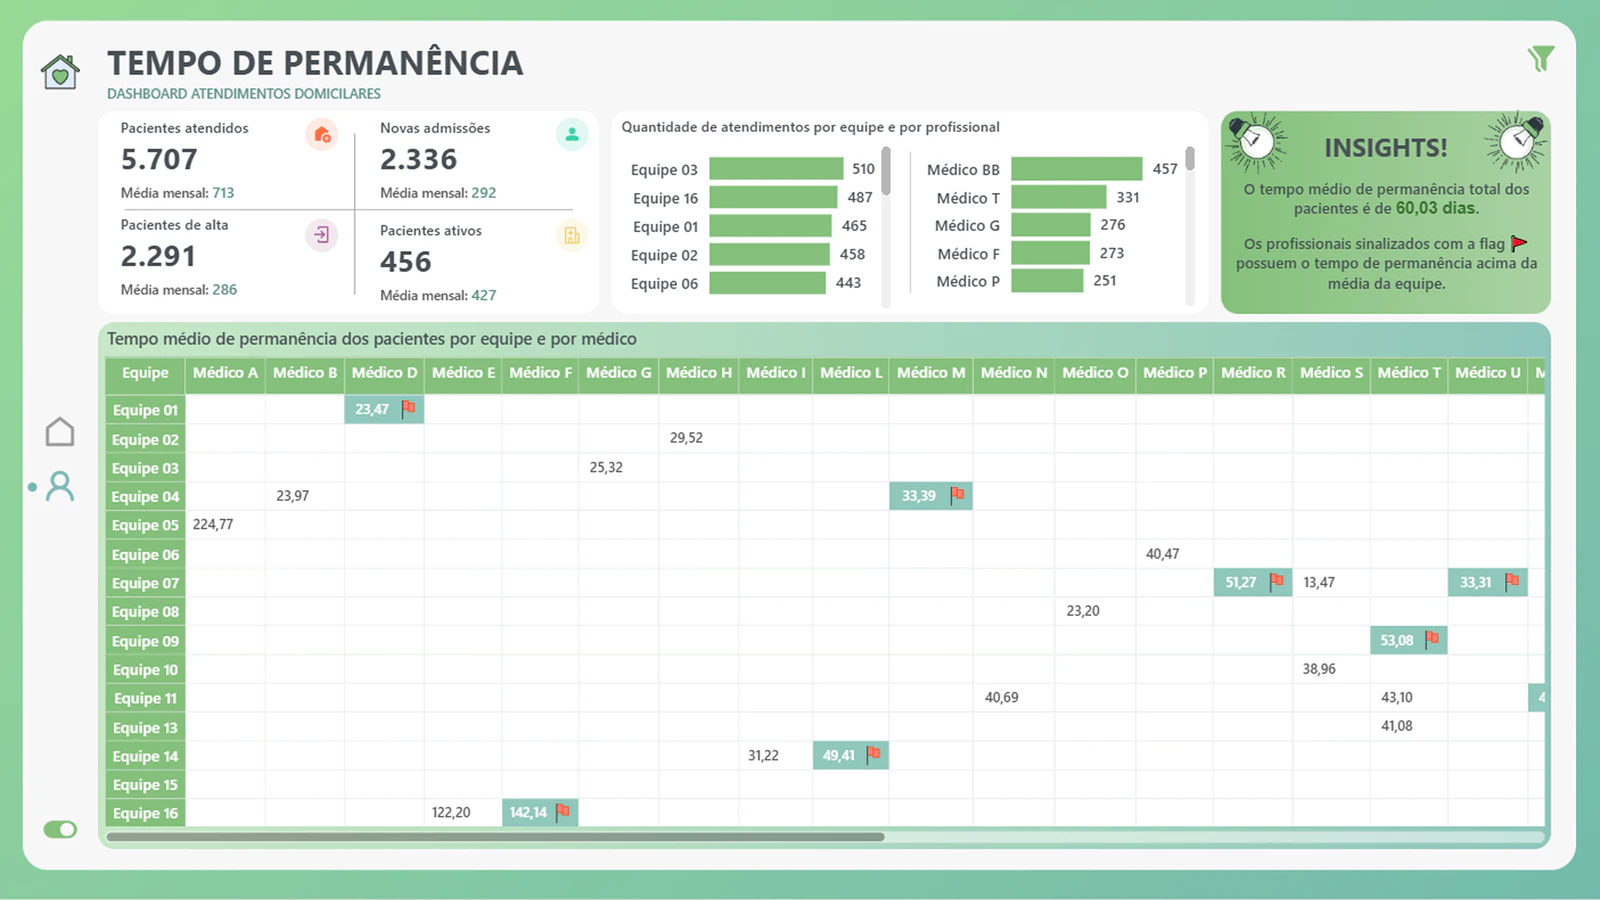The width and height of the screenshot is (1600, 900).
Task: Select the Médico D column header
Action: pyautogui.click(x=384, y=373)
